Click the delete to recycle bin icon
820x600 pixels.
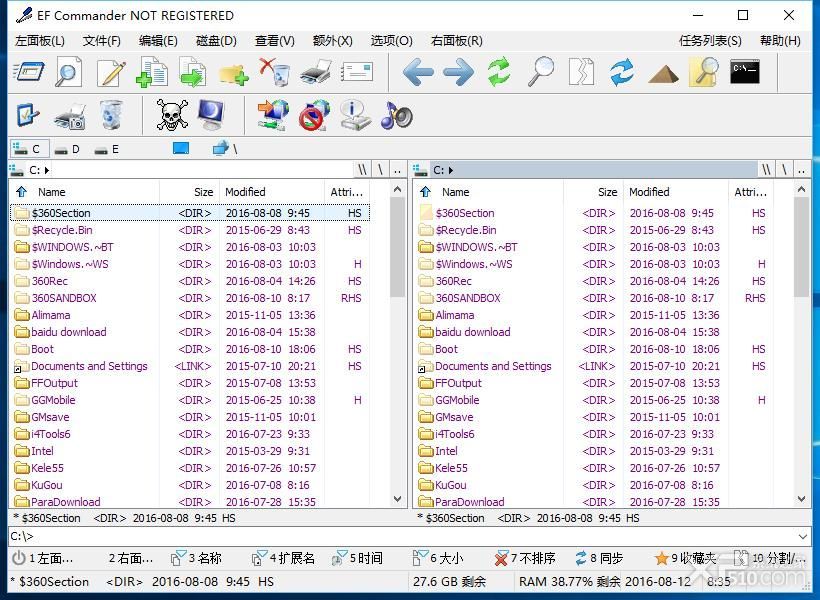point(275,72)
